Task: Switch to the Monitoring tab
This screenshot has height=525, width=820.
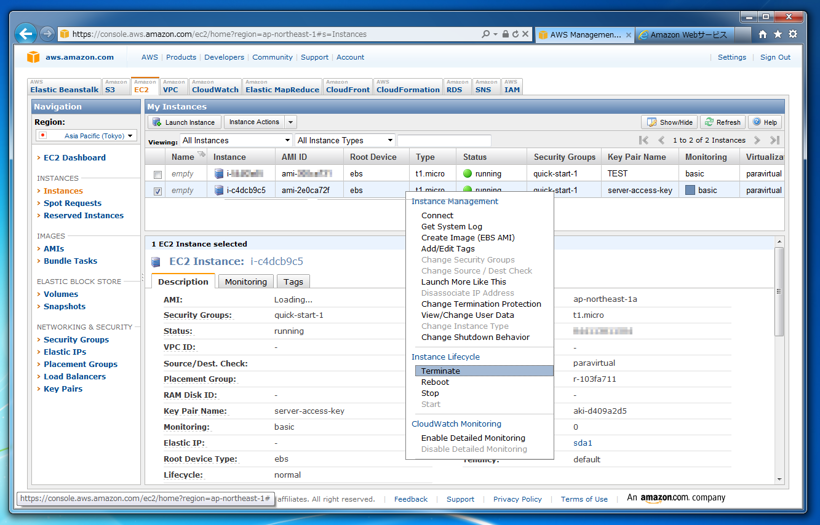Action: click(245, 282)
